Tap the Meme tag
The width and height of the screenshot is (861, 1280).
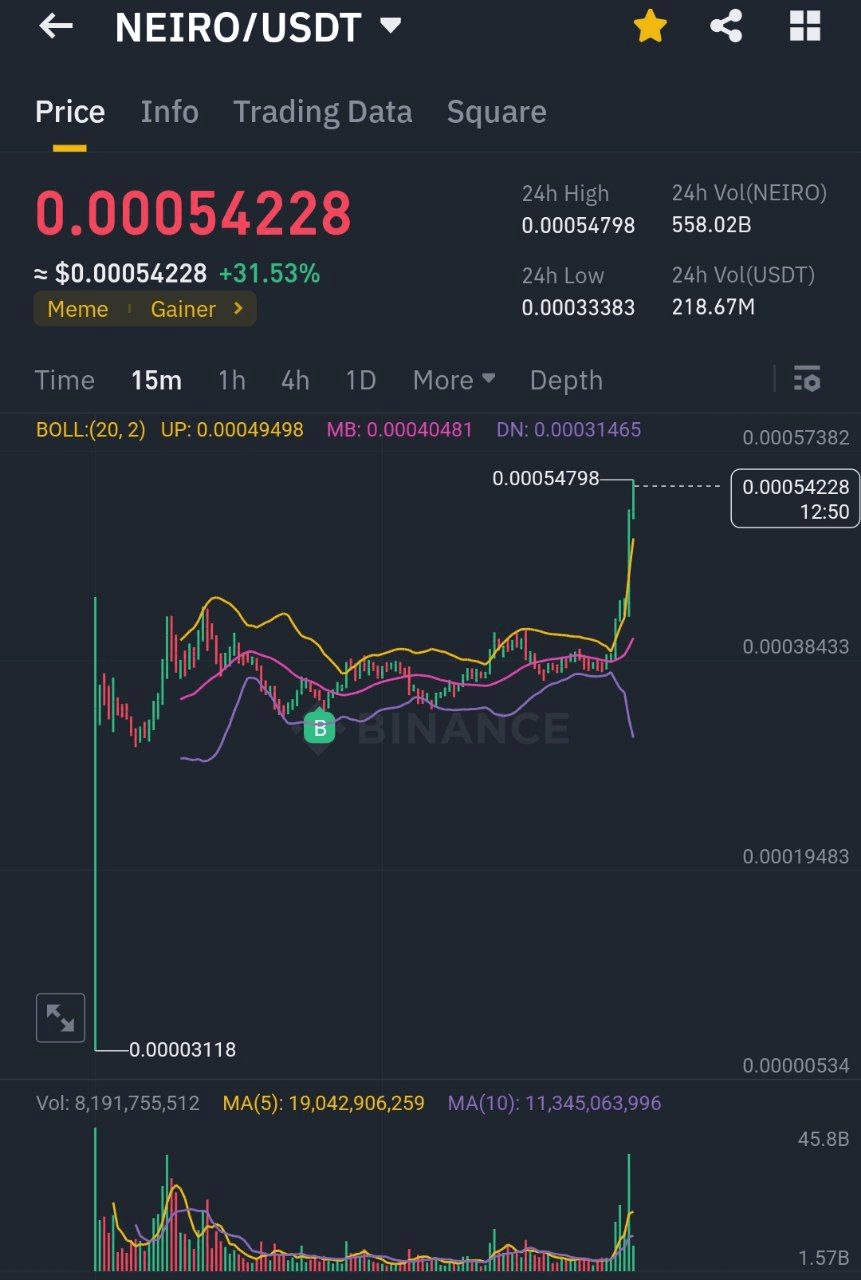pos(78,309)
